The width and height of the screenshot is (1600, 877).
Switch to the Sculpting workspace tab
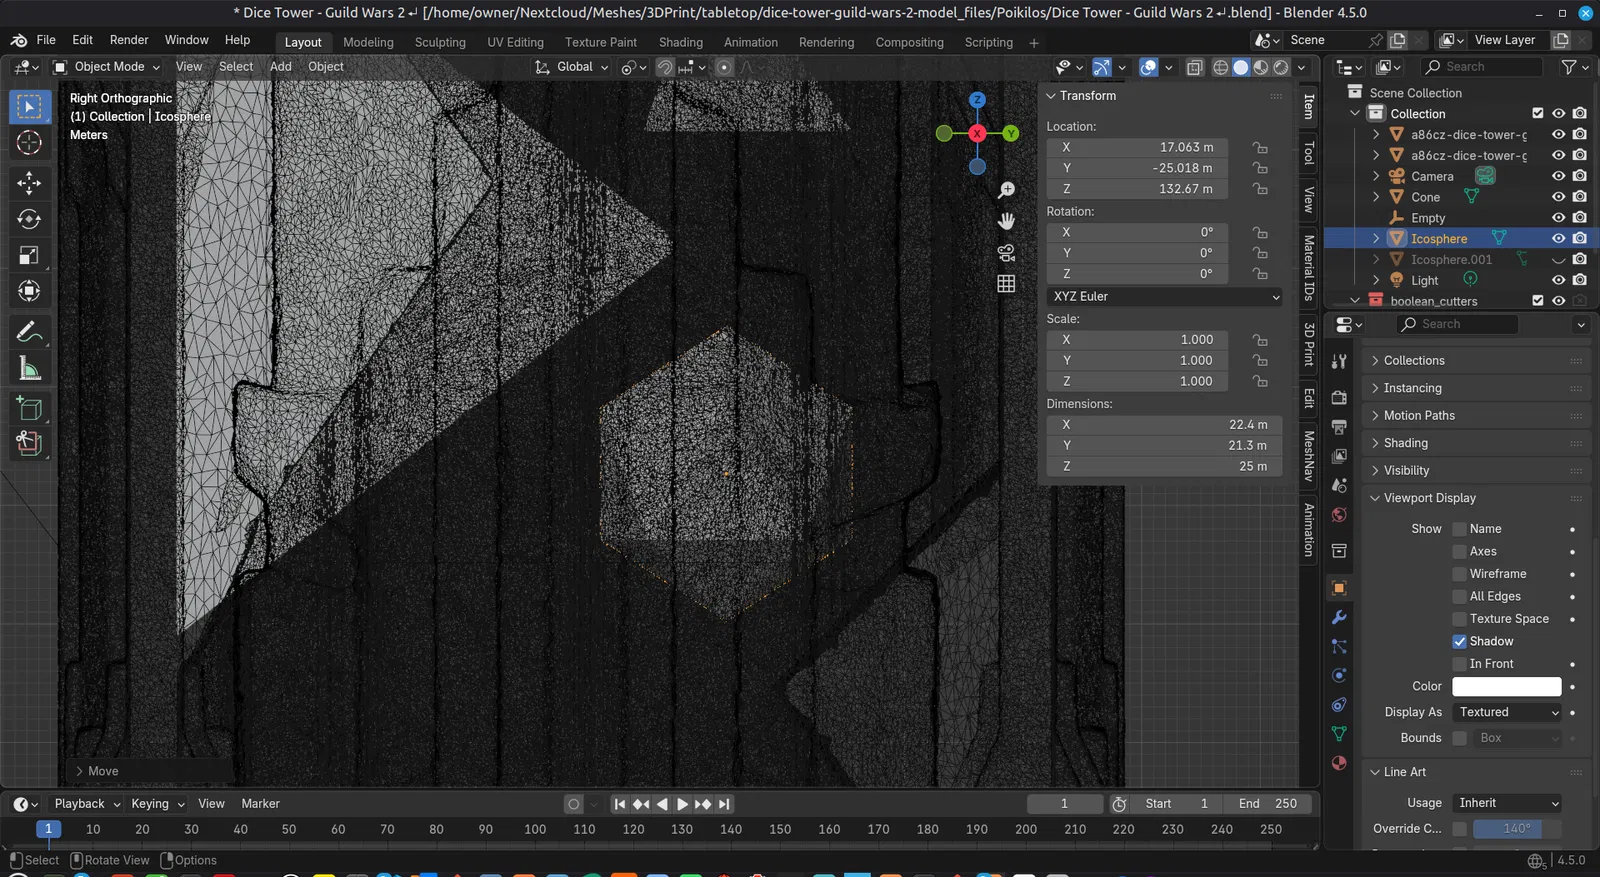point(440,42)
